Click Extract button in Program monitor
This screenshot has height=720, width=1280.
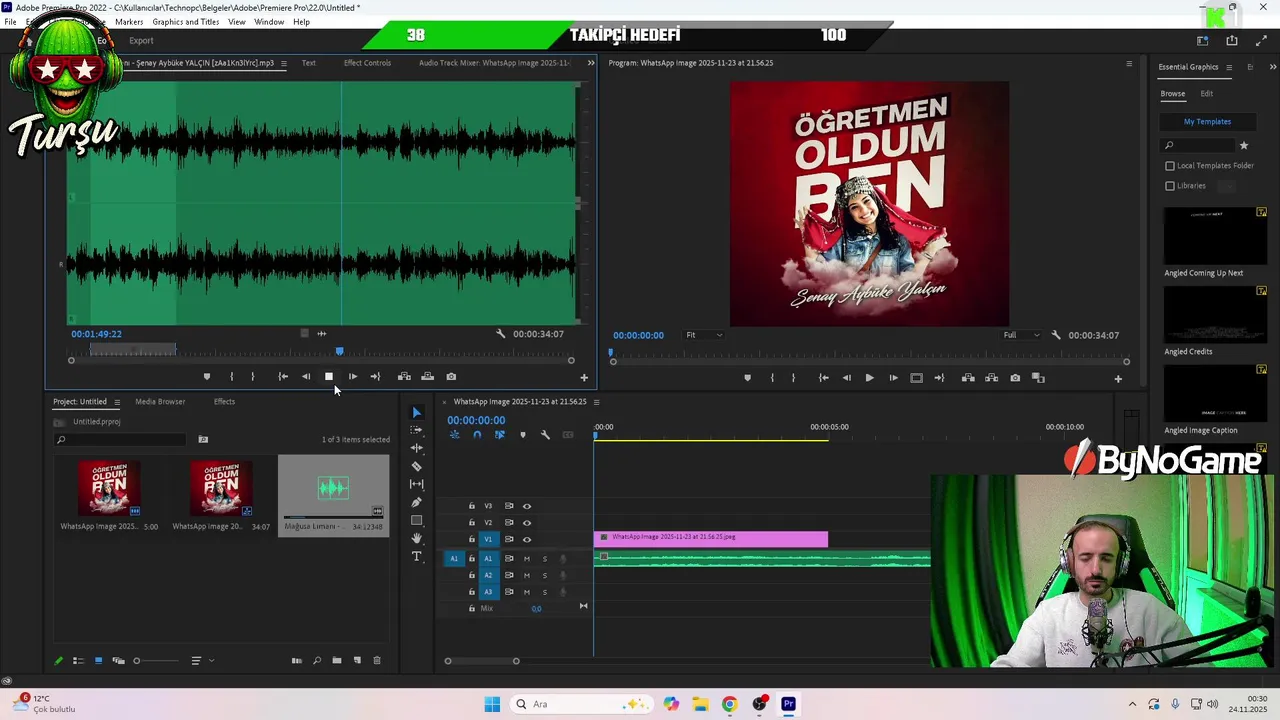pyautogui.click(x=991, y=378)
